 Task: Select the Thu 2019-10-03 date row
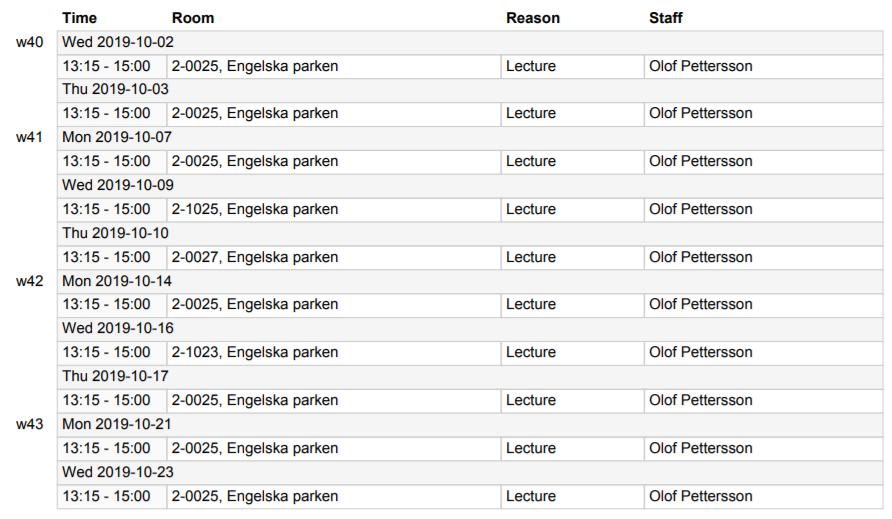point(470,90)
